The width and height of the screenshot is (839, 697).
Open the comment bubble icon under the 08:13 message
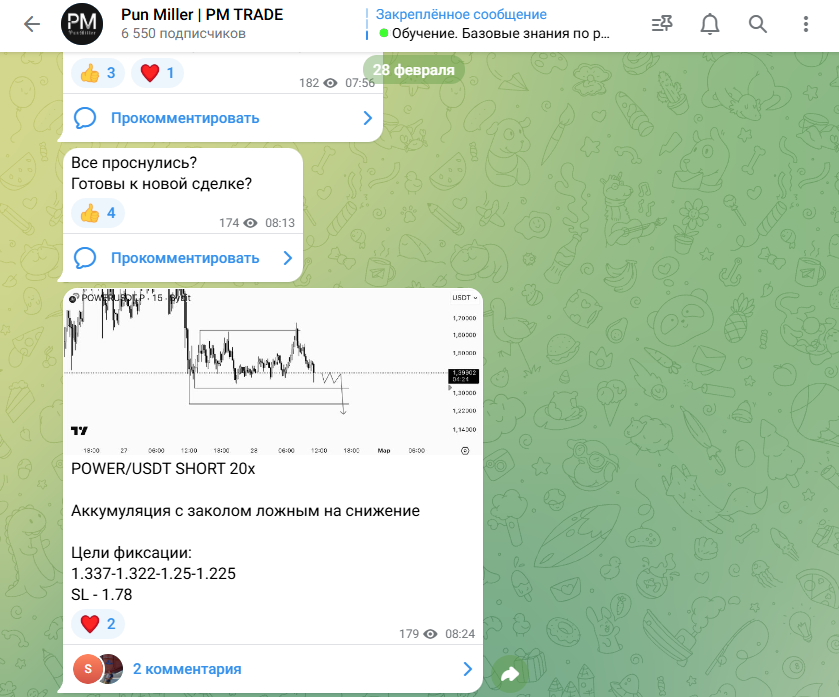(x=85, y=258)
